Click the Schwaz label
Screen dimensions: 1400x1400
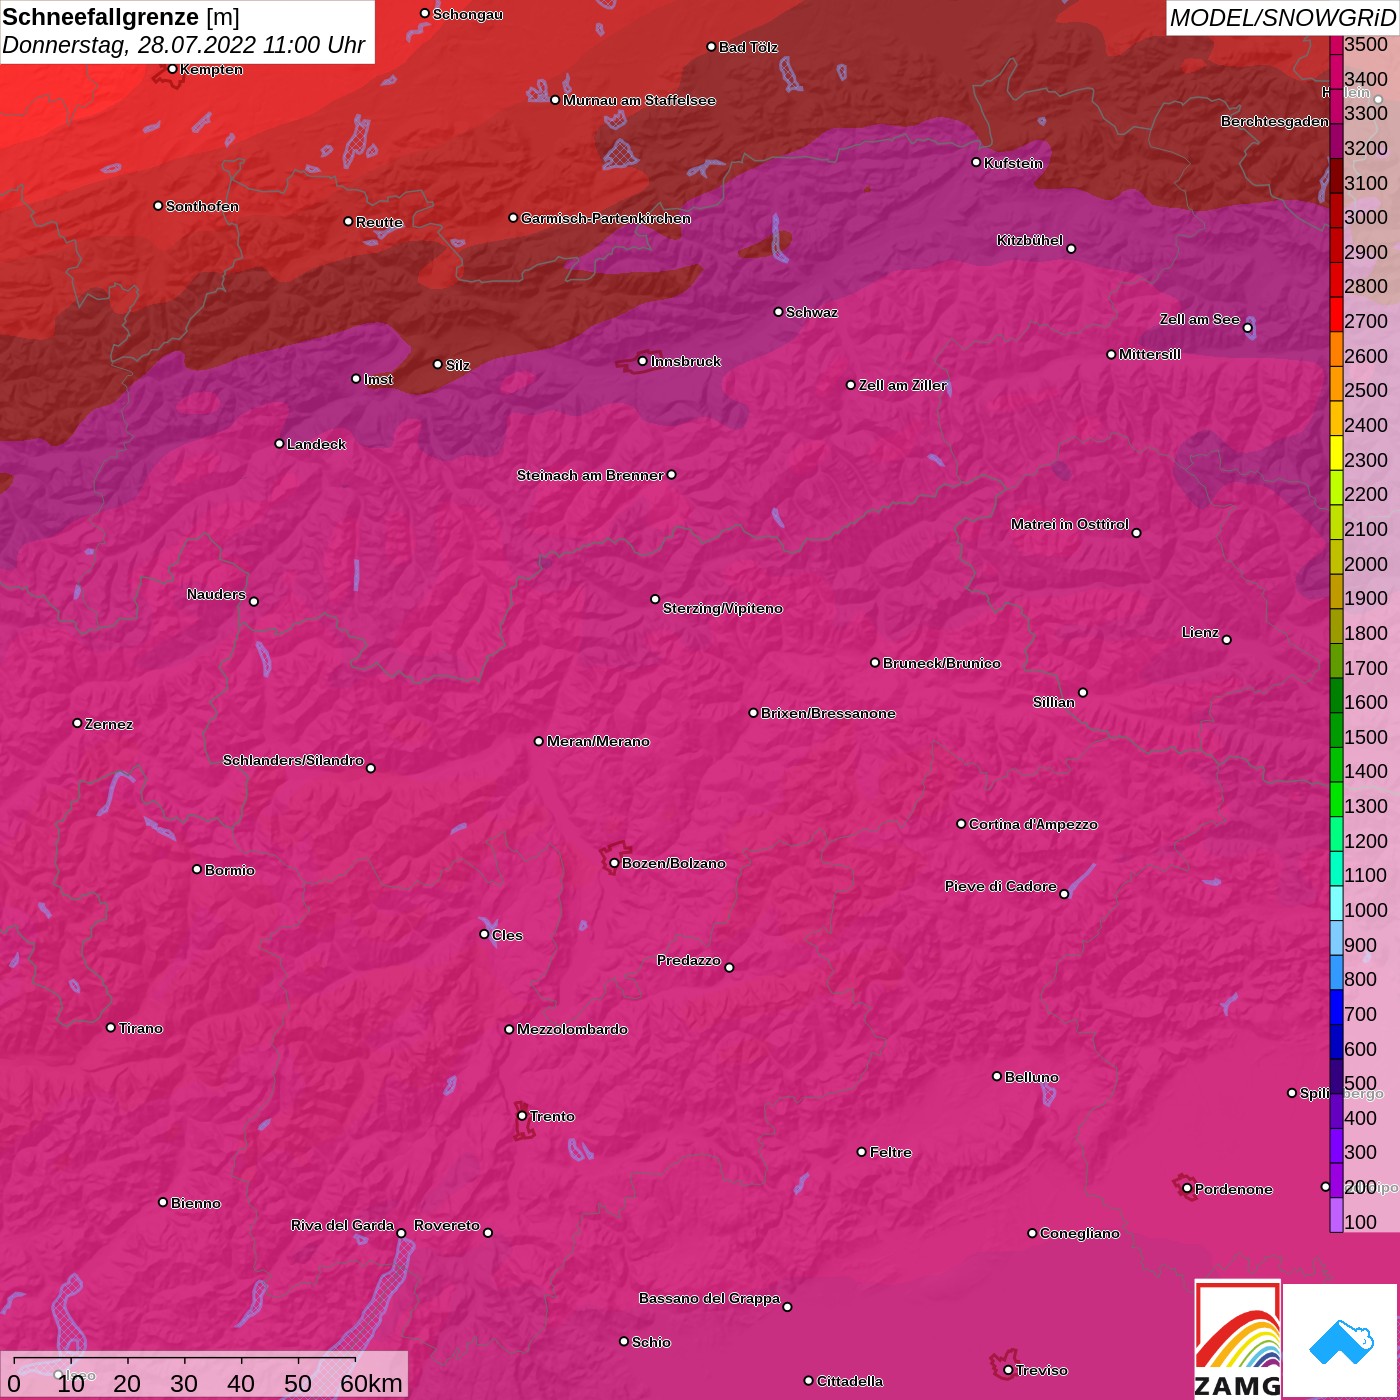point(812,312)
